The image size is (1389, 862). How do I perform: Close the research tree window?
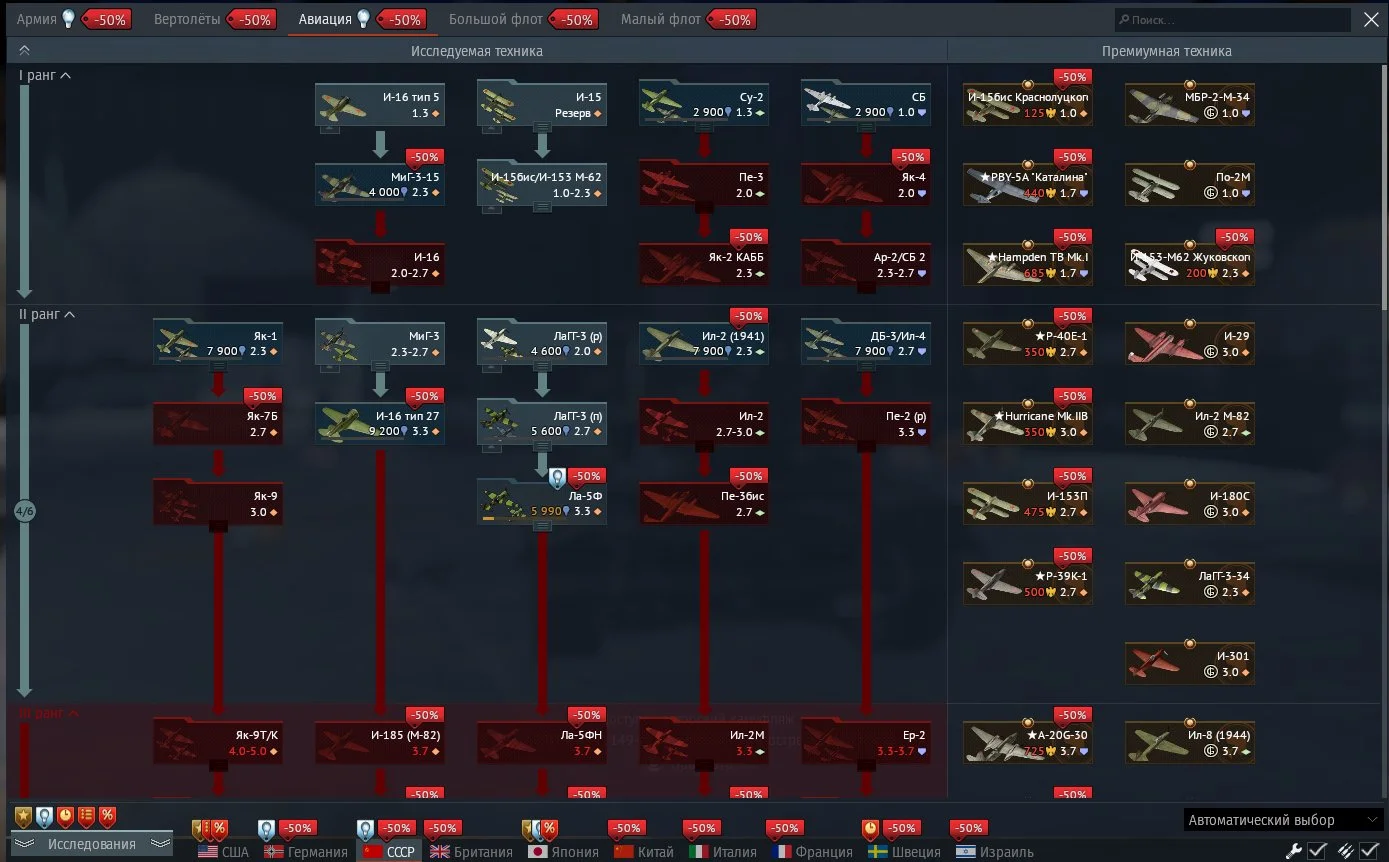1371,20
